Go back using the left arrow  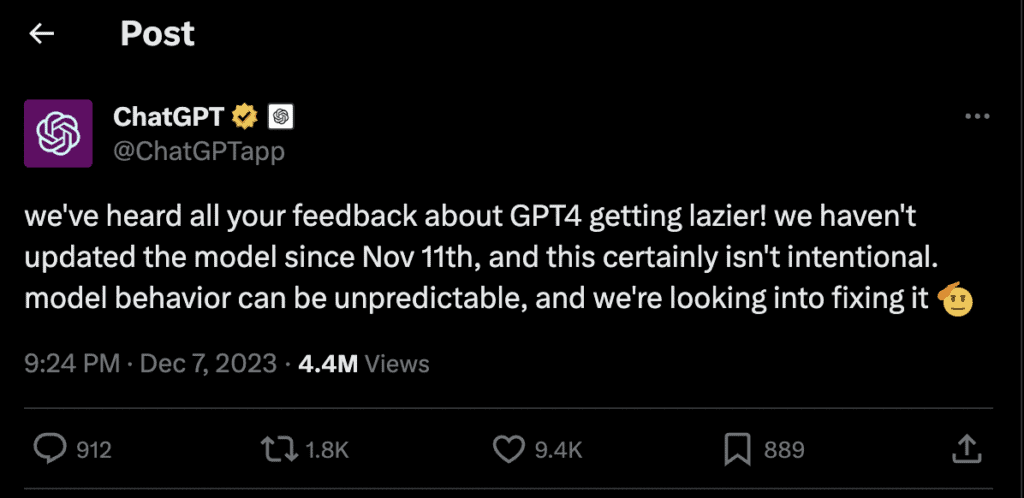pos(41,34)
